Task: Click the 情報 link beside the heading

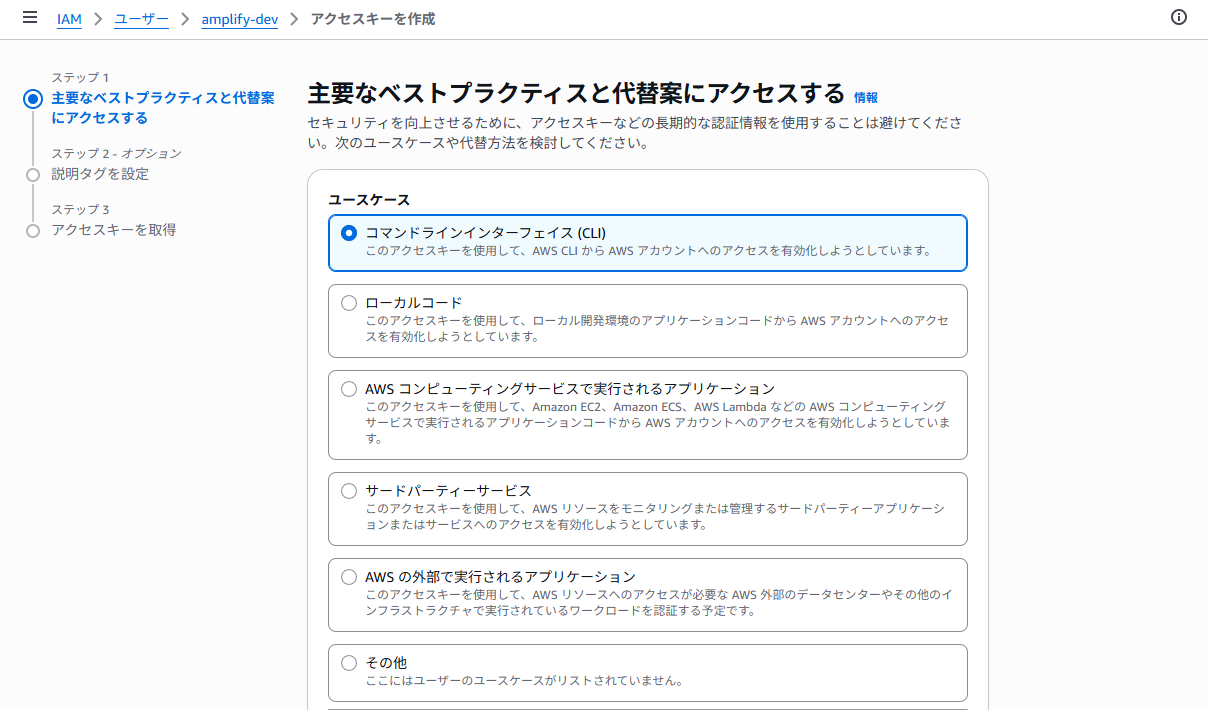Action: click(x=866, y=97)
